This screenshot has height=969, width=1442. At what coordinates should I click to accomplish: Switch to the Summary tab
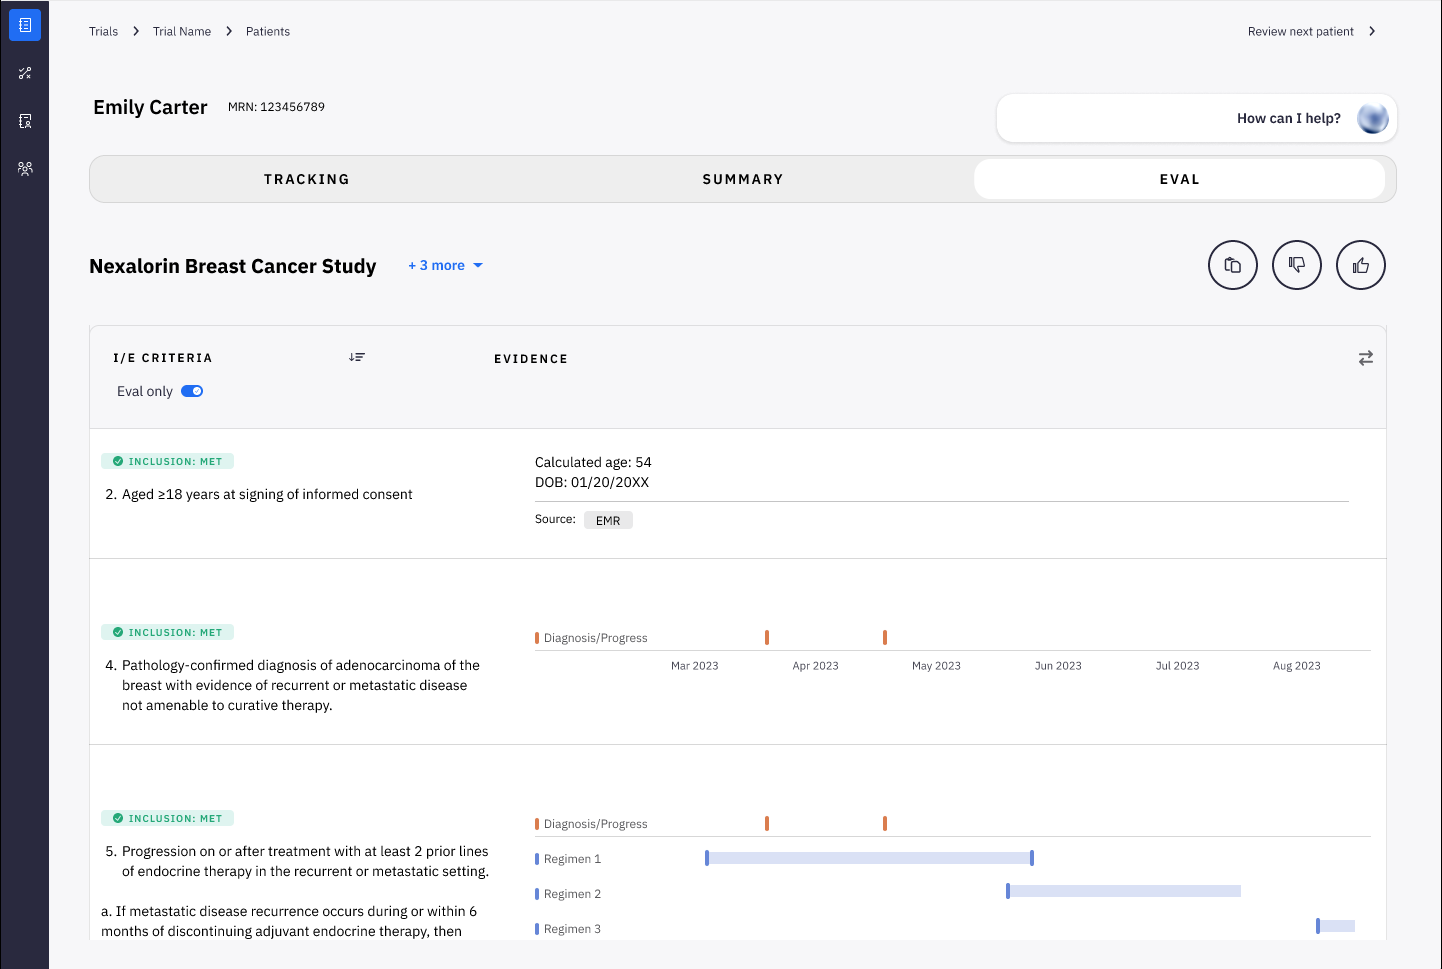pos(742,179)
